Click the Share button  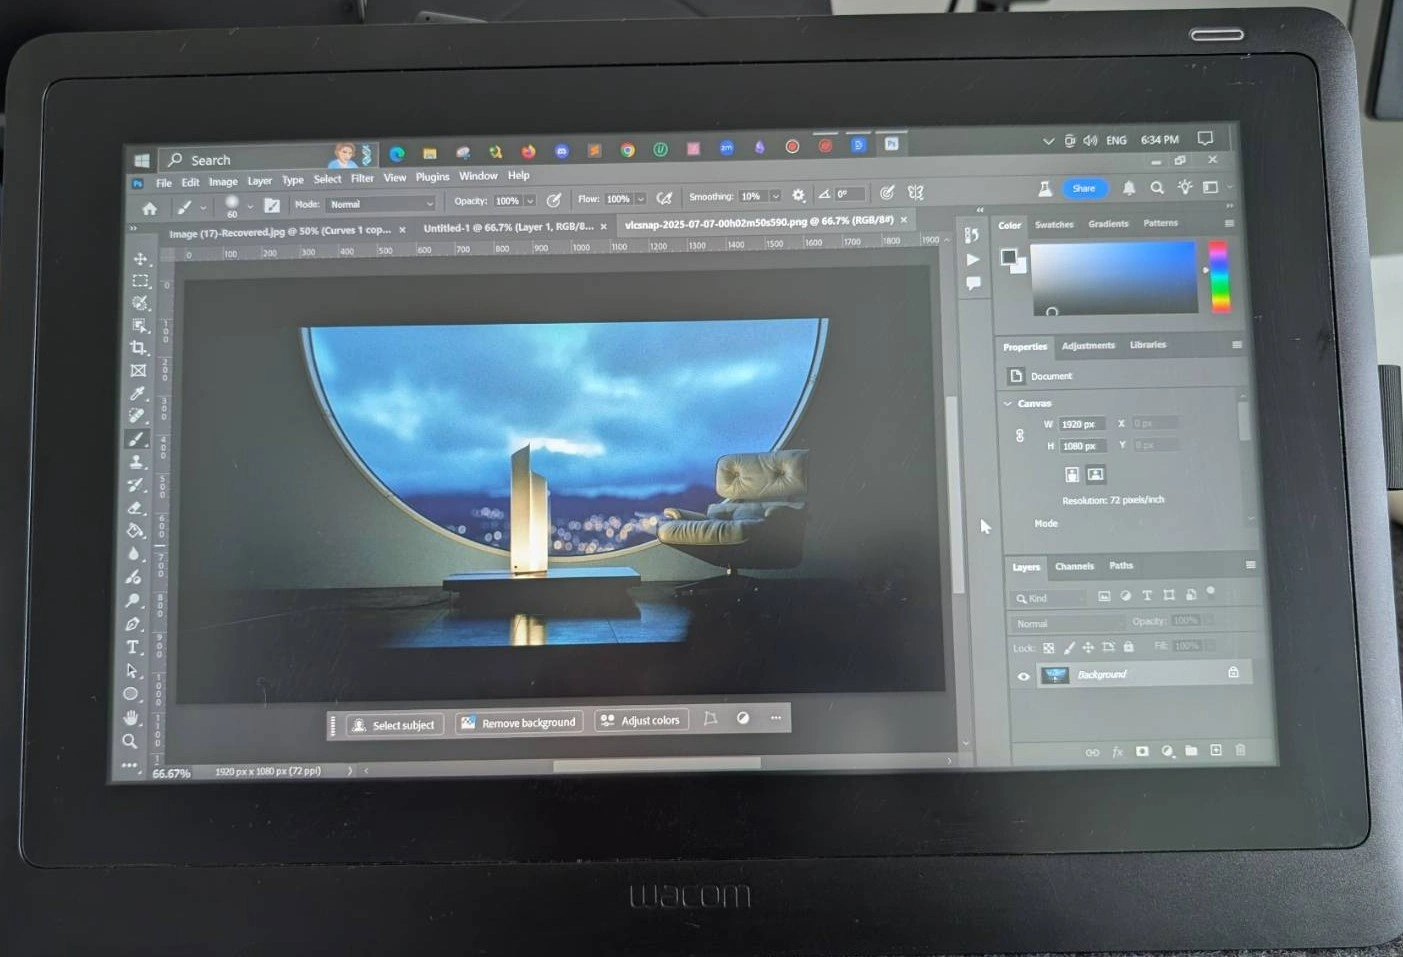point(1084,188)
